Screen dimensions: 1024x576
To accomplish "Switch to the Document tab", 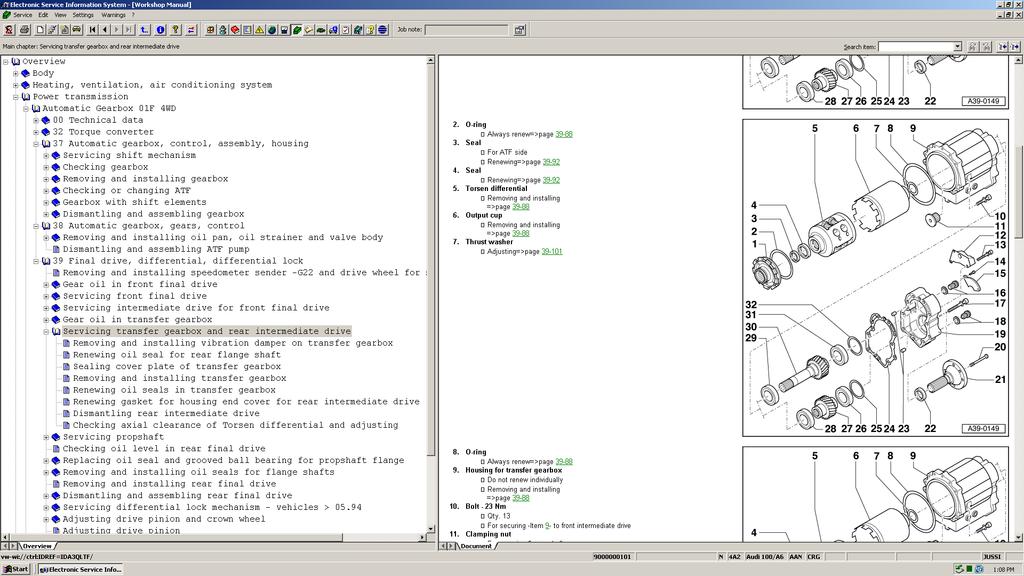I will (x=475, y=546).
